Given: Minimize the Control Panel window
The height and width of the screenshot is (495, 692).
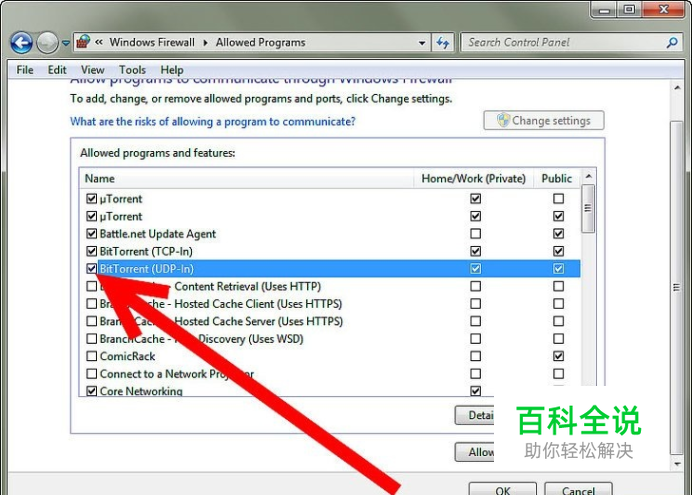Looking at the screenshot, I should point(604,9).
